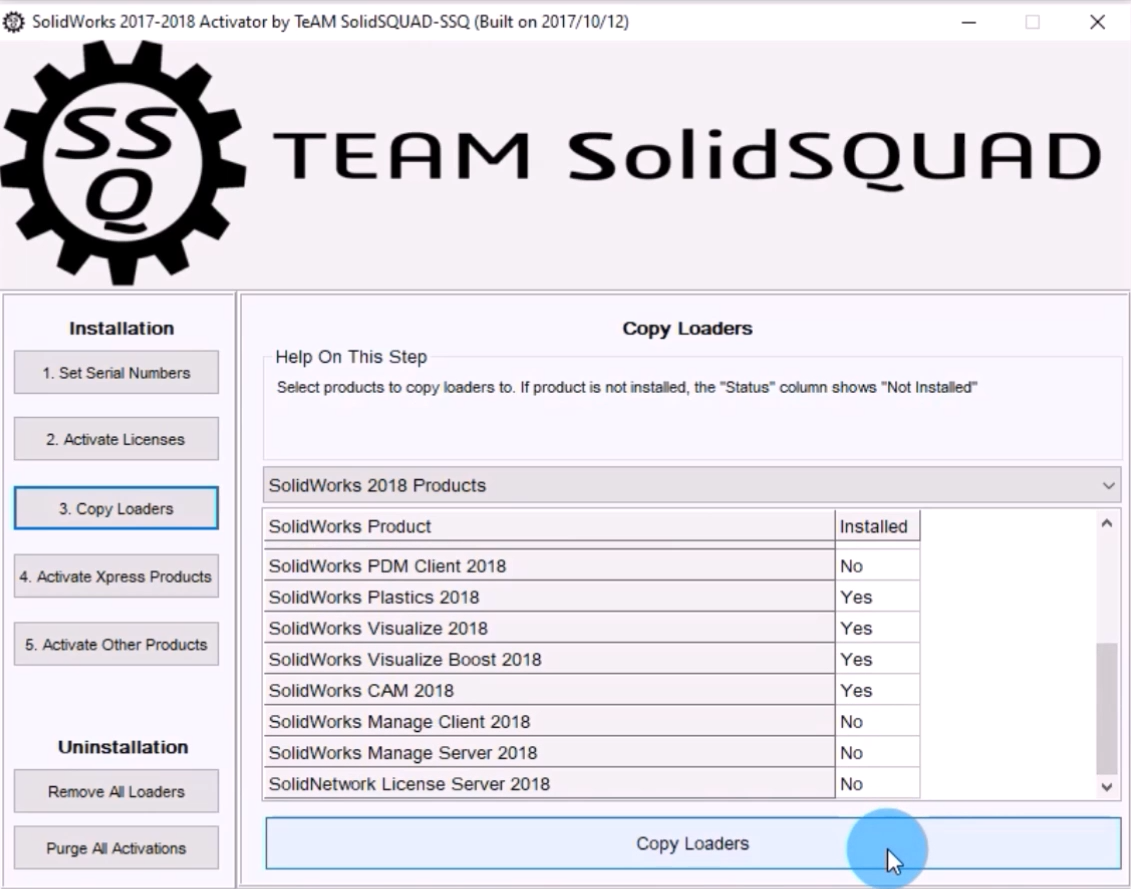
Task: Close the Activator window
Action: tap(1097, 22)
